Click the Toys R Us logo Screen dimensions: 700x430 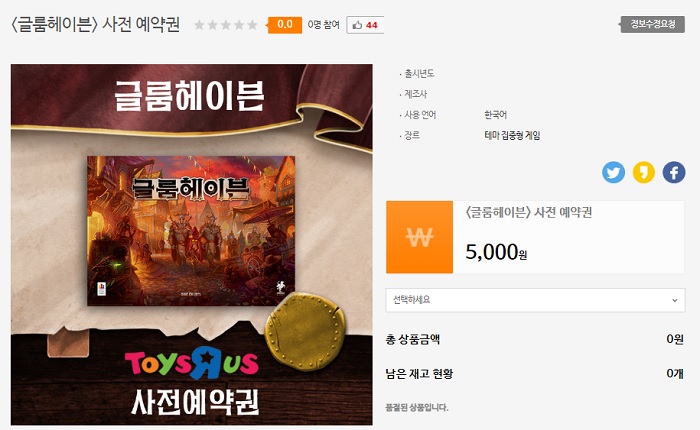pyautogui.click(x=192, y=363)
